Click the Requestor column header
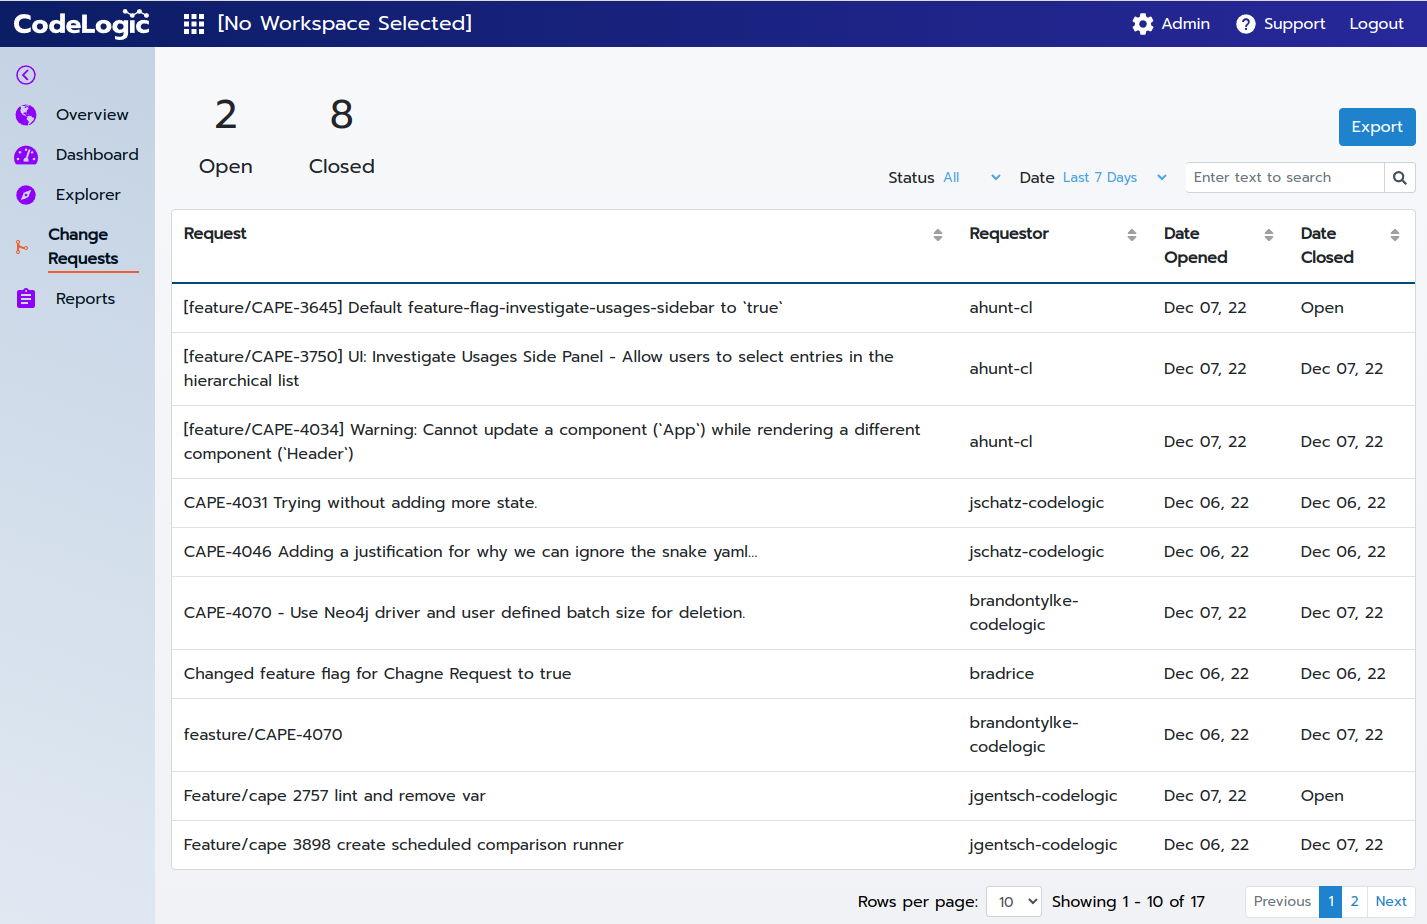This screenshot has height=924, width=1427. point(1009,234)
